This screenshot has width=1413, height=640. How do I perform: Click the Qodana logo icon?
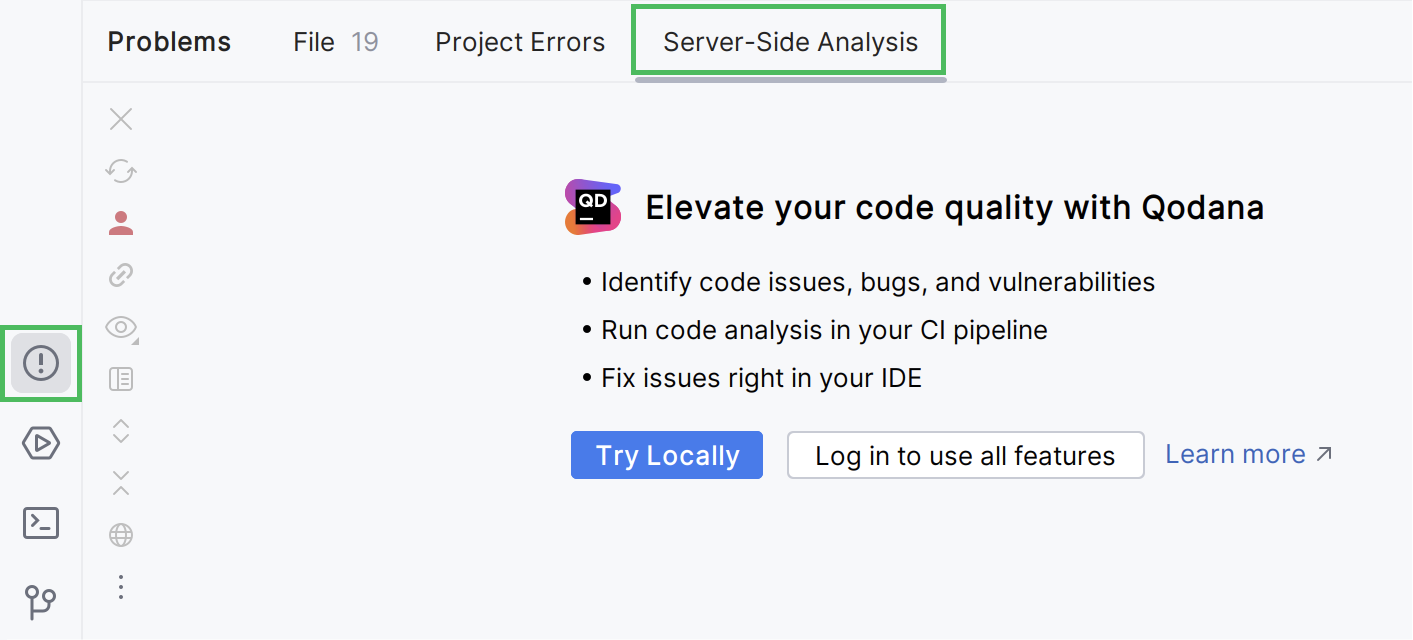click(593, 207)
